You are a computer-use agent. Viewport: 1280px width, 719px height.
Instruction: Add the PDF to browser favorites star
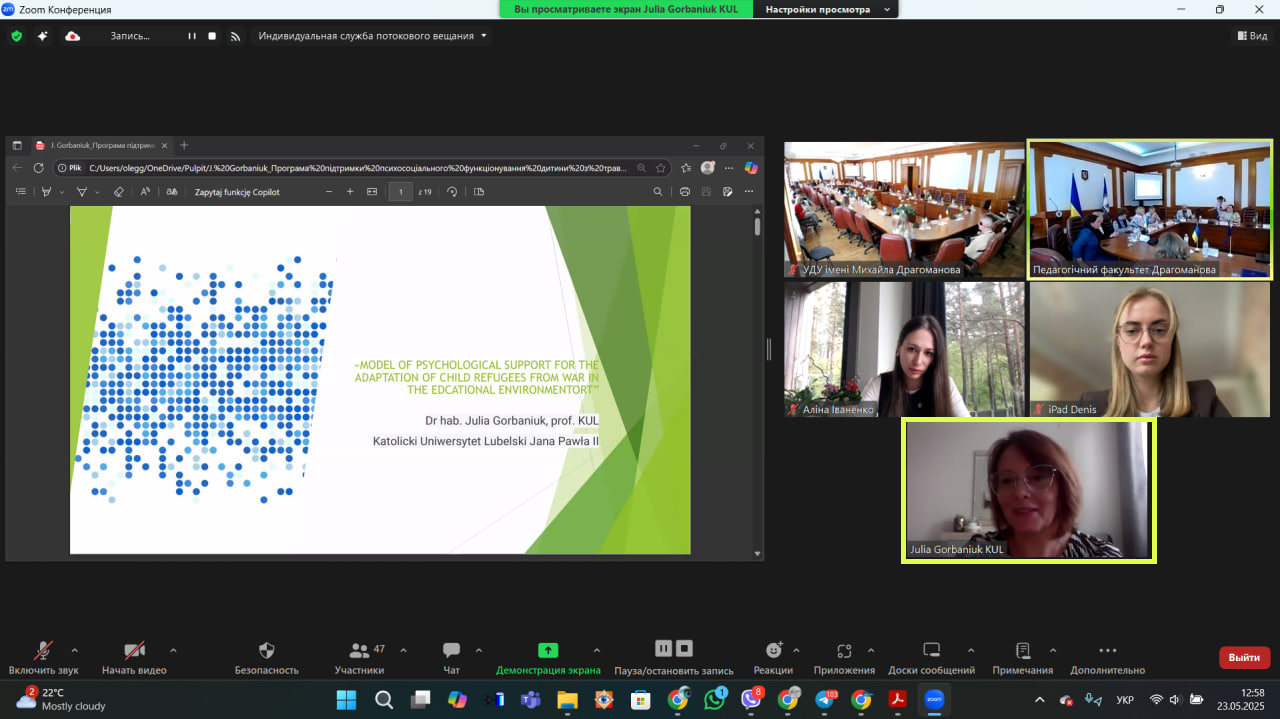[x=661, y=168]
